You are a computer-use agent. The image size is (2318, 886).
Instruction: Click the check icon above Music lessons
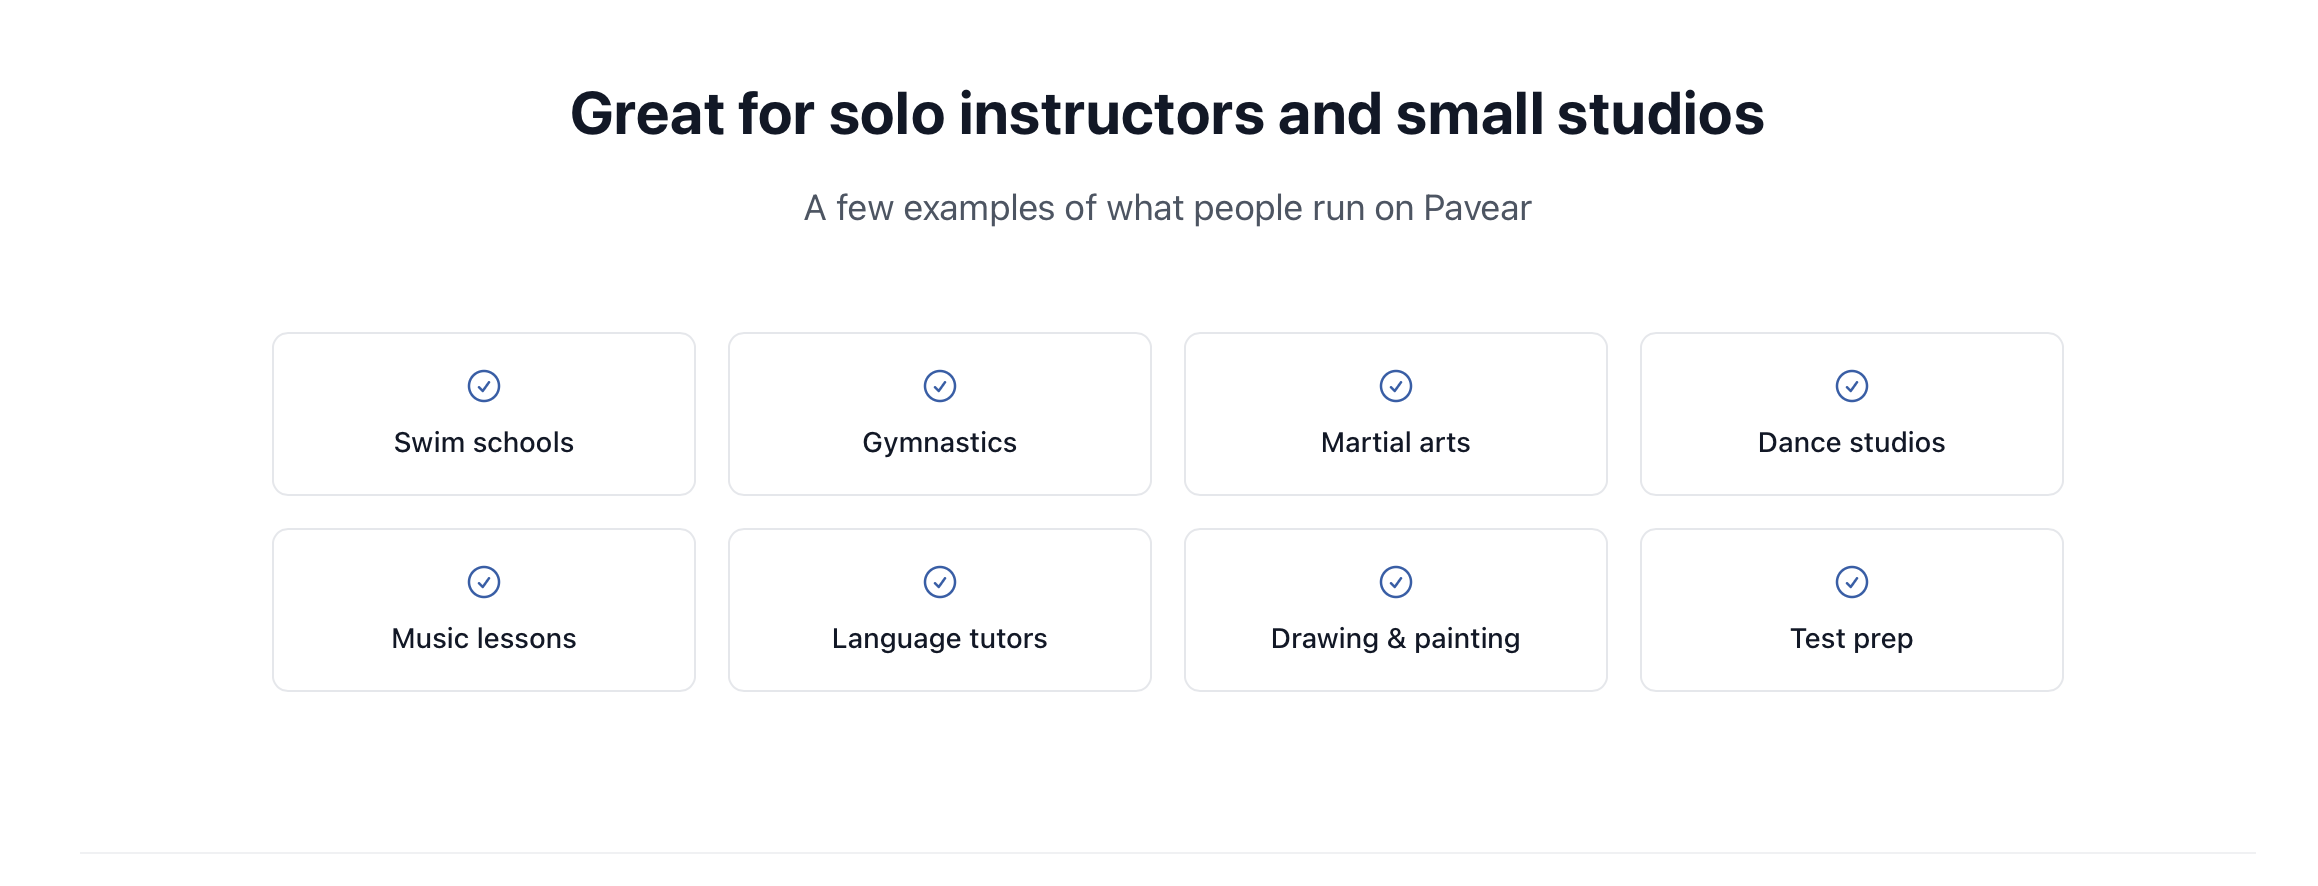(x=484, y=582)
